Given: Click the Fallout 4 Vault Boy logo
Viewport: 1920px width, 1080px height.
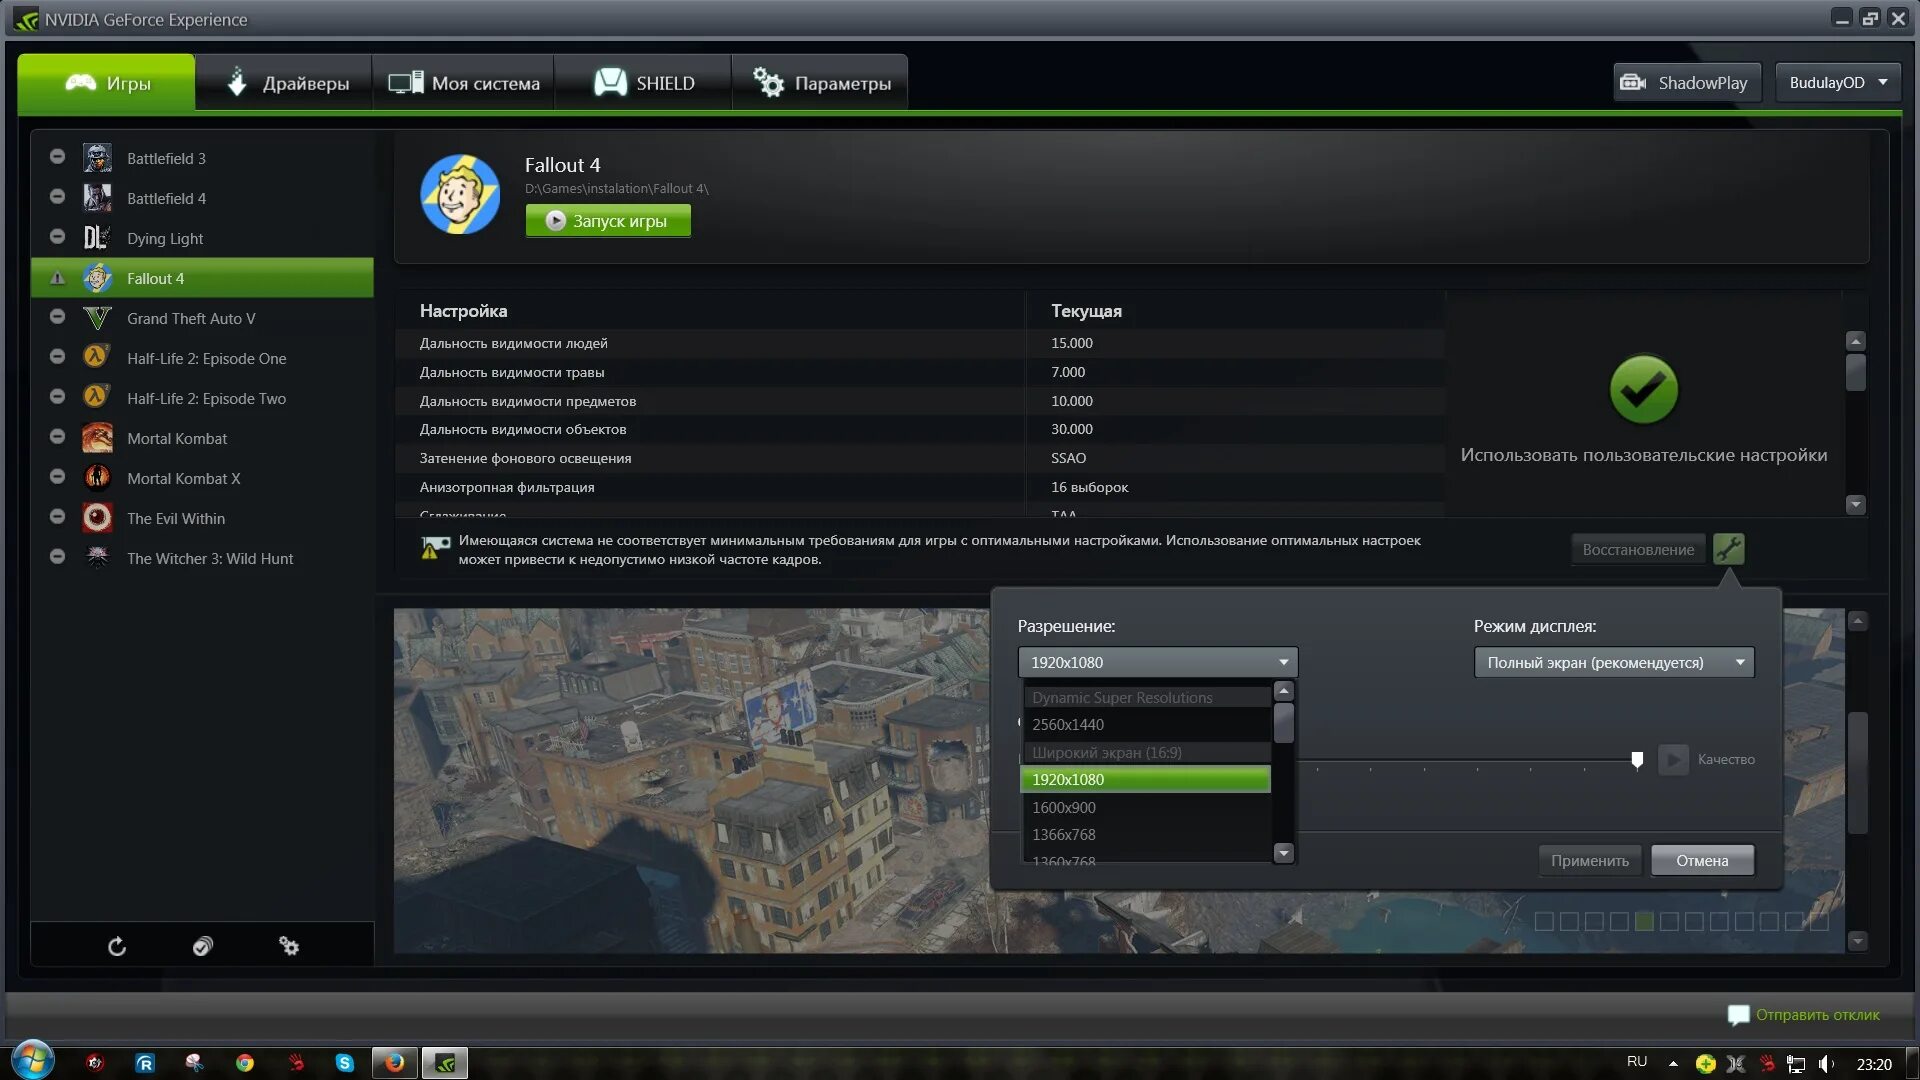Looking at the screenshot, I should point(460,194).
